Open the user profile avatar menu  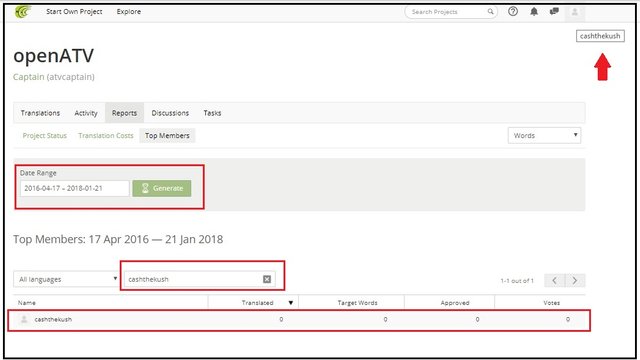tap(575, 12)
